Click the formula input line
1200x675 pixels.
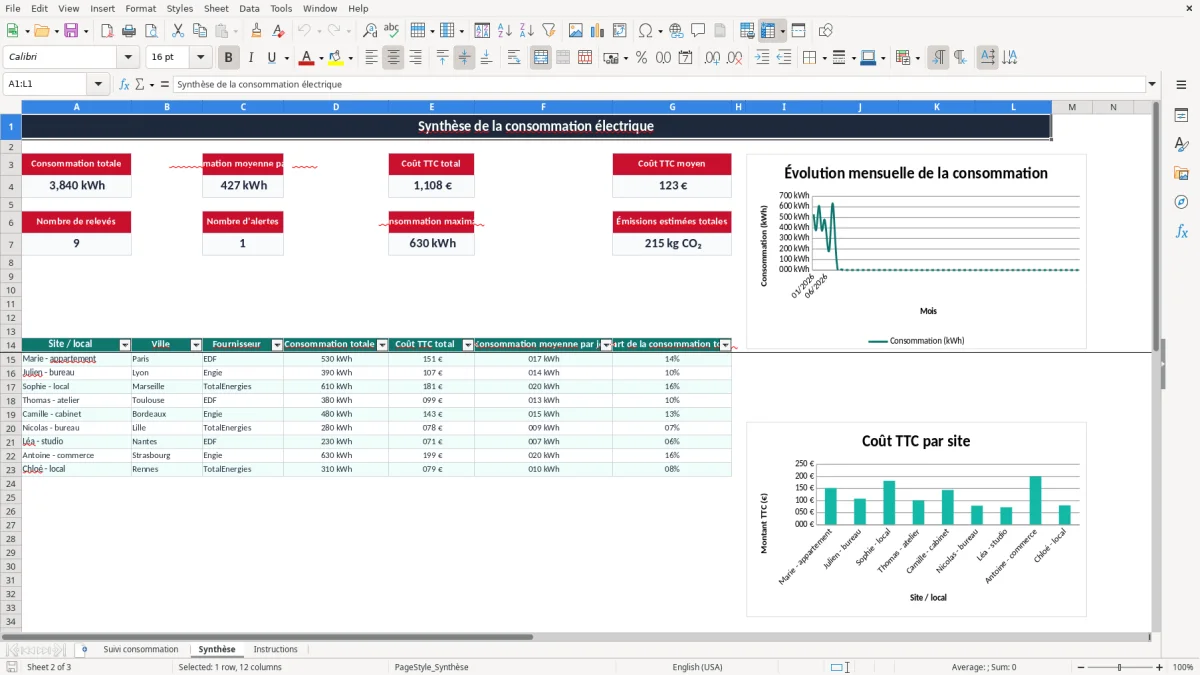(x=659, y=84)
